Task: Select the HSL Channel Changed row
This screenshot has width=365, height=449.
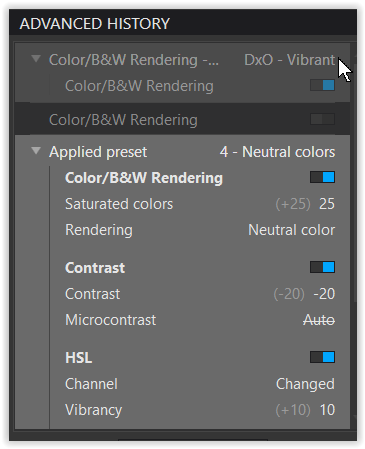Action: 199,384
